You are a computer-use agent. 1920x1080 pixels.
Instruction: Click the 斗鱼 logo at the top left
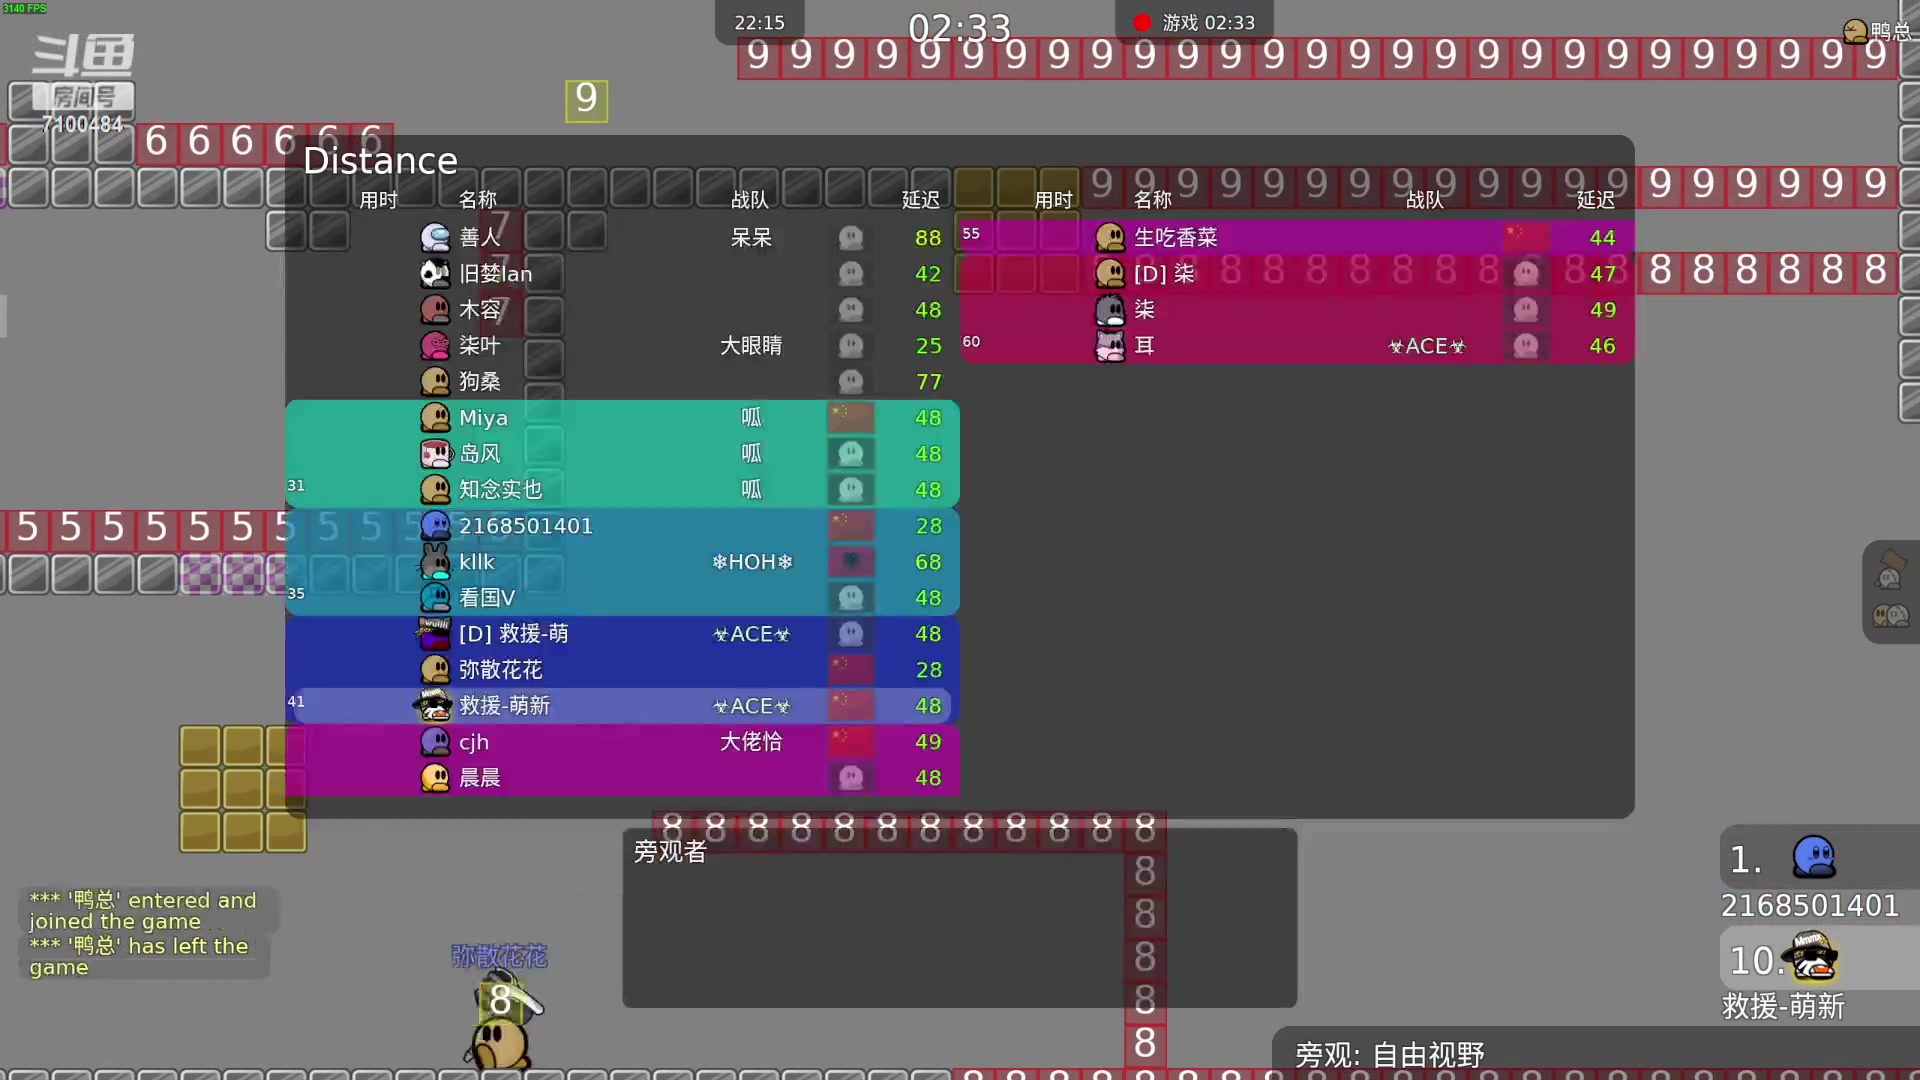83,56
